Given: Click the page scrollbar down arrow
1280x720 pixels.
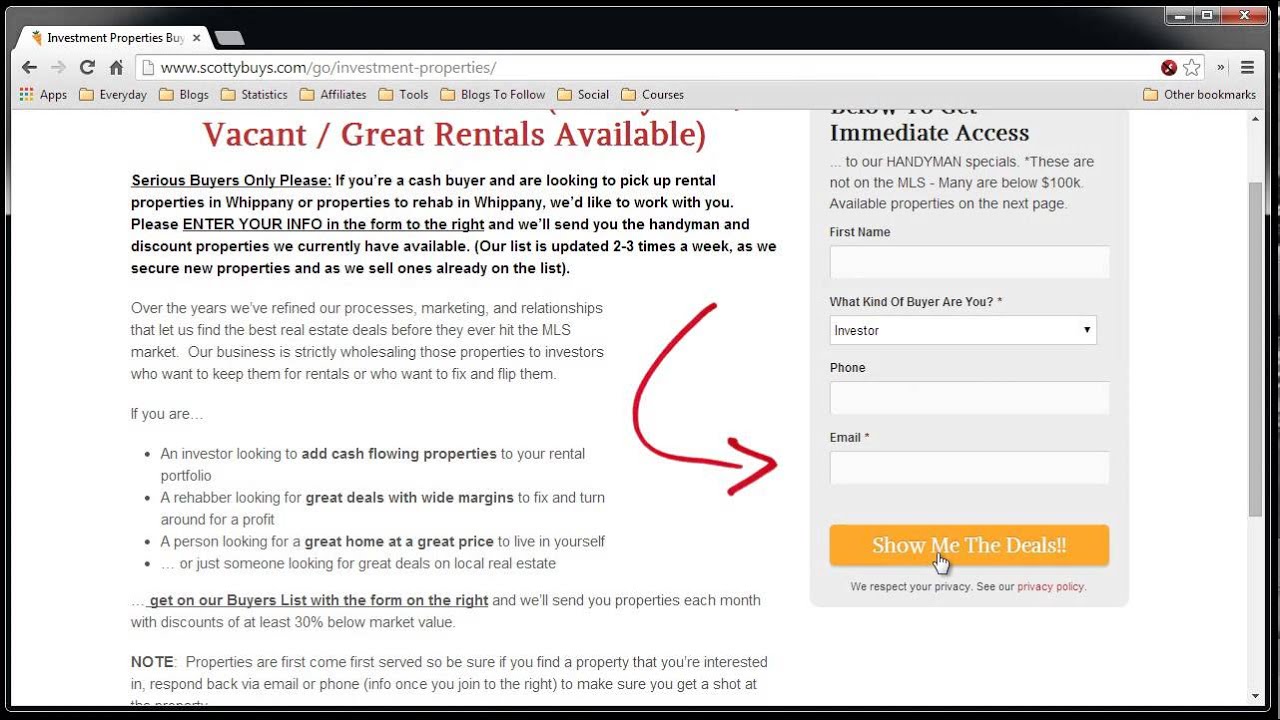Looking at the screenshot, I should click(1256, 696).
